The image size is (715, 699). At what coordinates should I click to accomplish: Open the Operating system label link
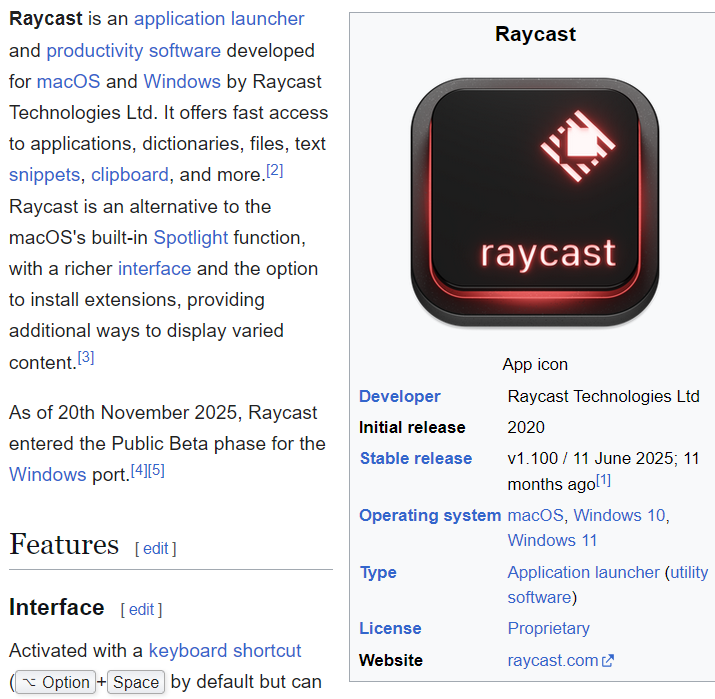430,515
